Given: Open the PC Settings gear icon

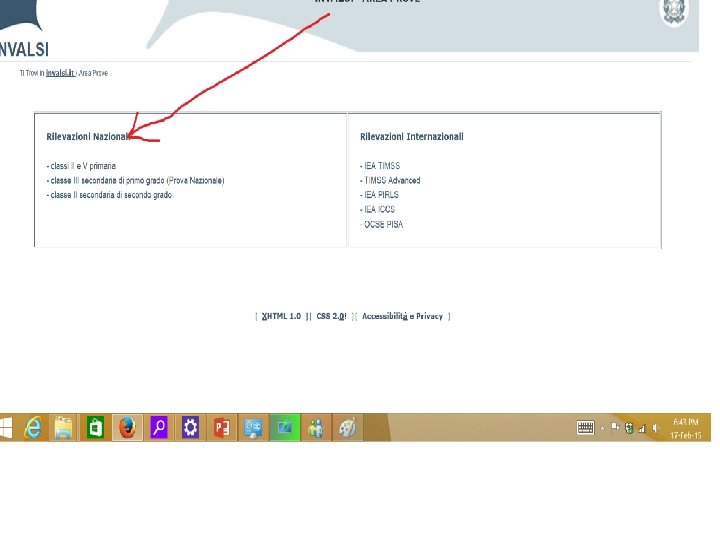Looking at the screenshot, I should click(190, 428).
